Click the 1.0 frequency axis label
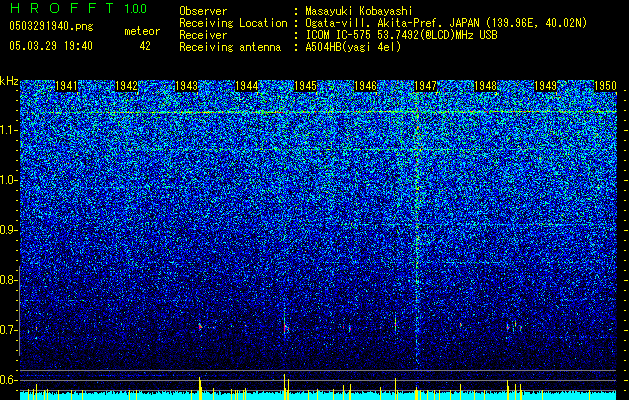The height and width of the screenshot is (400, 629). pyautogui.click(x=8, y=180)
